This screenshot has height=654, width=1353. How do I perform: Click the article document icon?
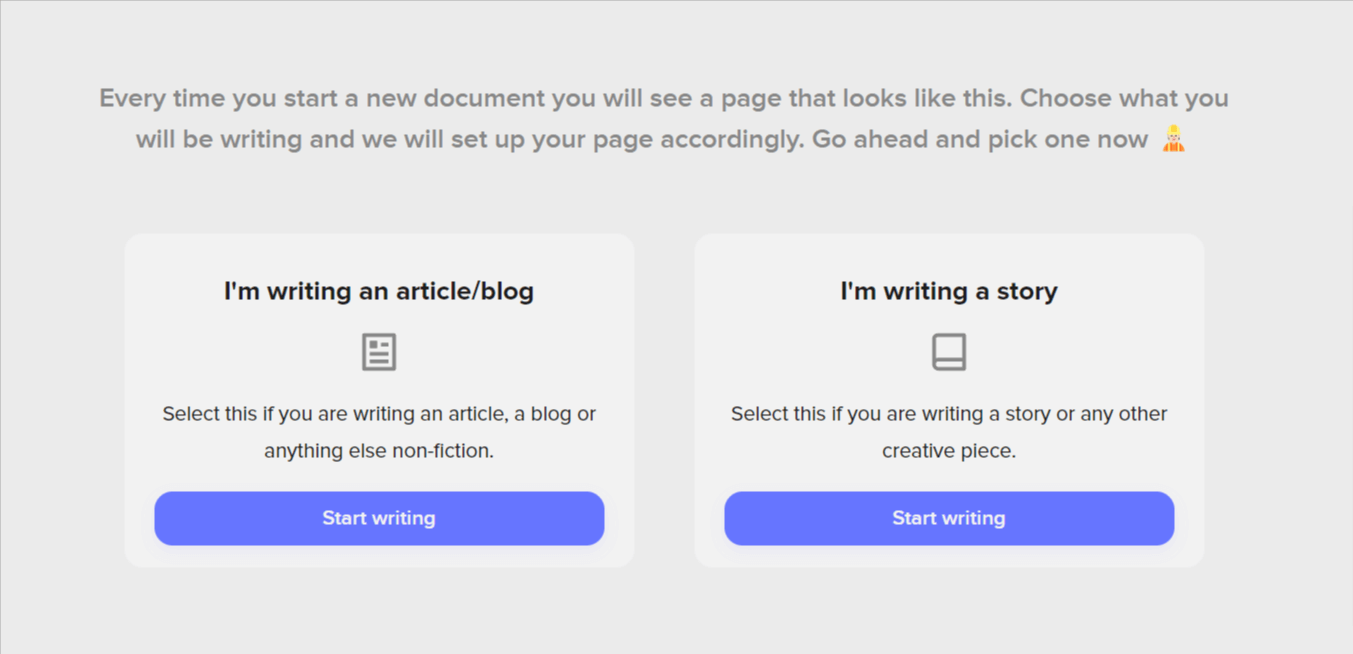pyautogui.click(x=379, y=352)
